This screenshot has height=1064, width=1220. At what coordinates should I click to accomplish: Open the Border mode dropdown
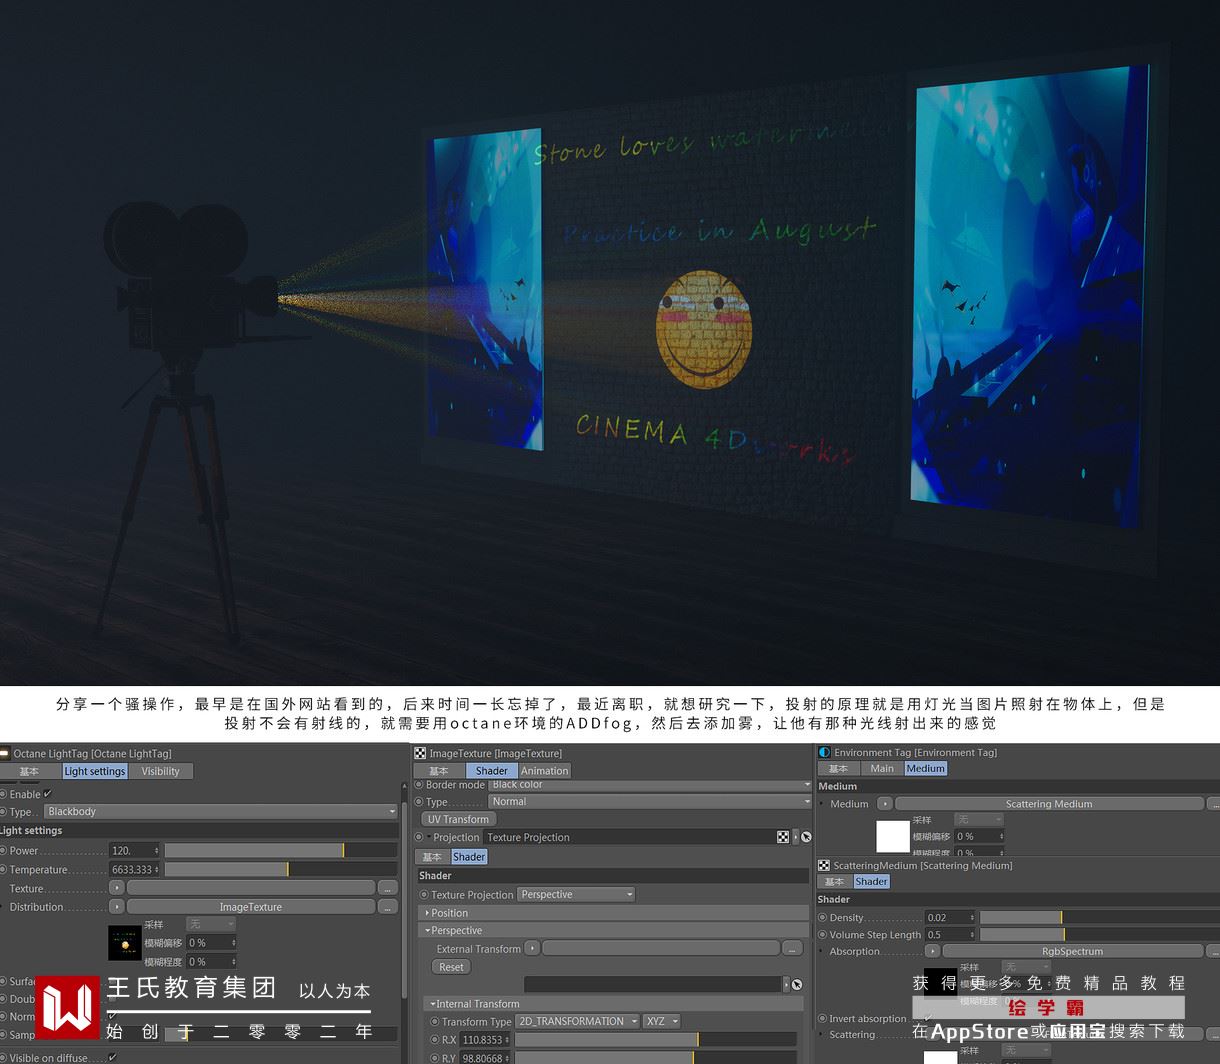pyautogui.click(x=650, y=785)
